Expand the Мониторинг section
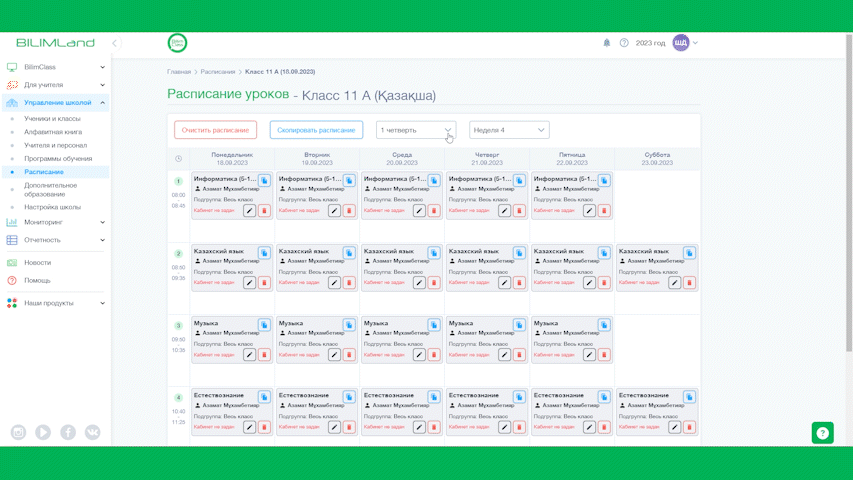This screenshot has height=480, width=853. tap(55, 222)
